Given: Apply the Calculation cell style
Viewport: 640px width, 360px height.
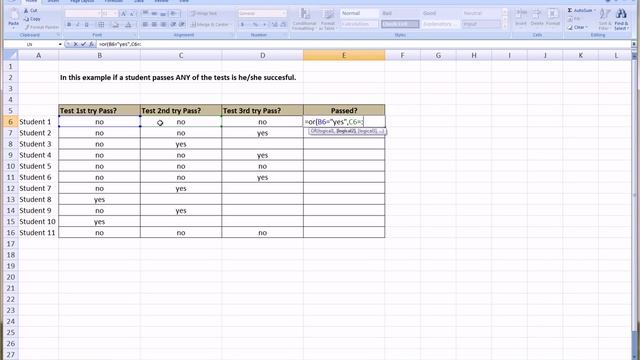Looking at the screenshot, I should click(359, 24).
